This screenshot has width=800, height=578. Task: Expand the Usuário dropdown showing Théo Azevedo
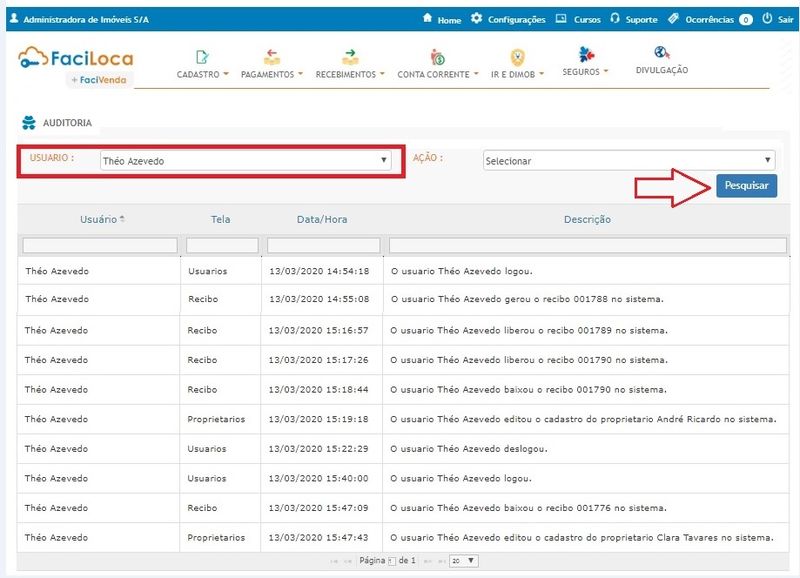tap(245, 160)
